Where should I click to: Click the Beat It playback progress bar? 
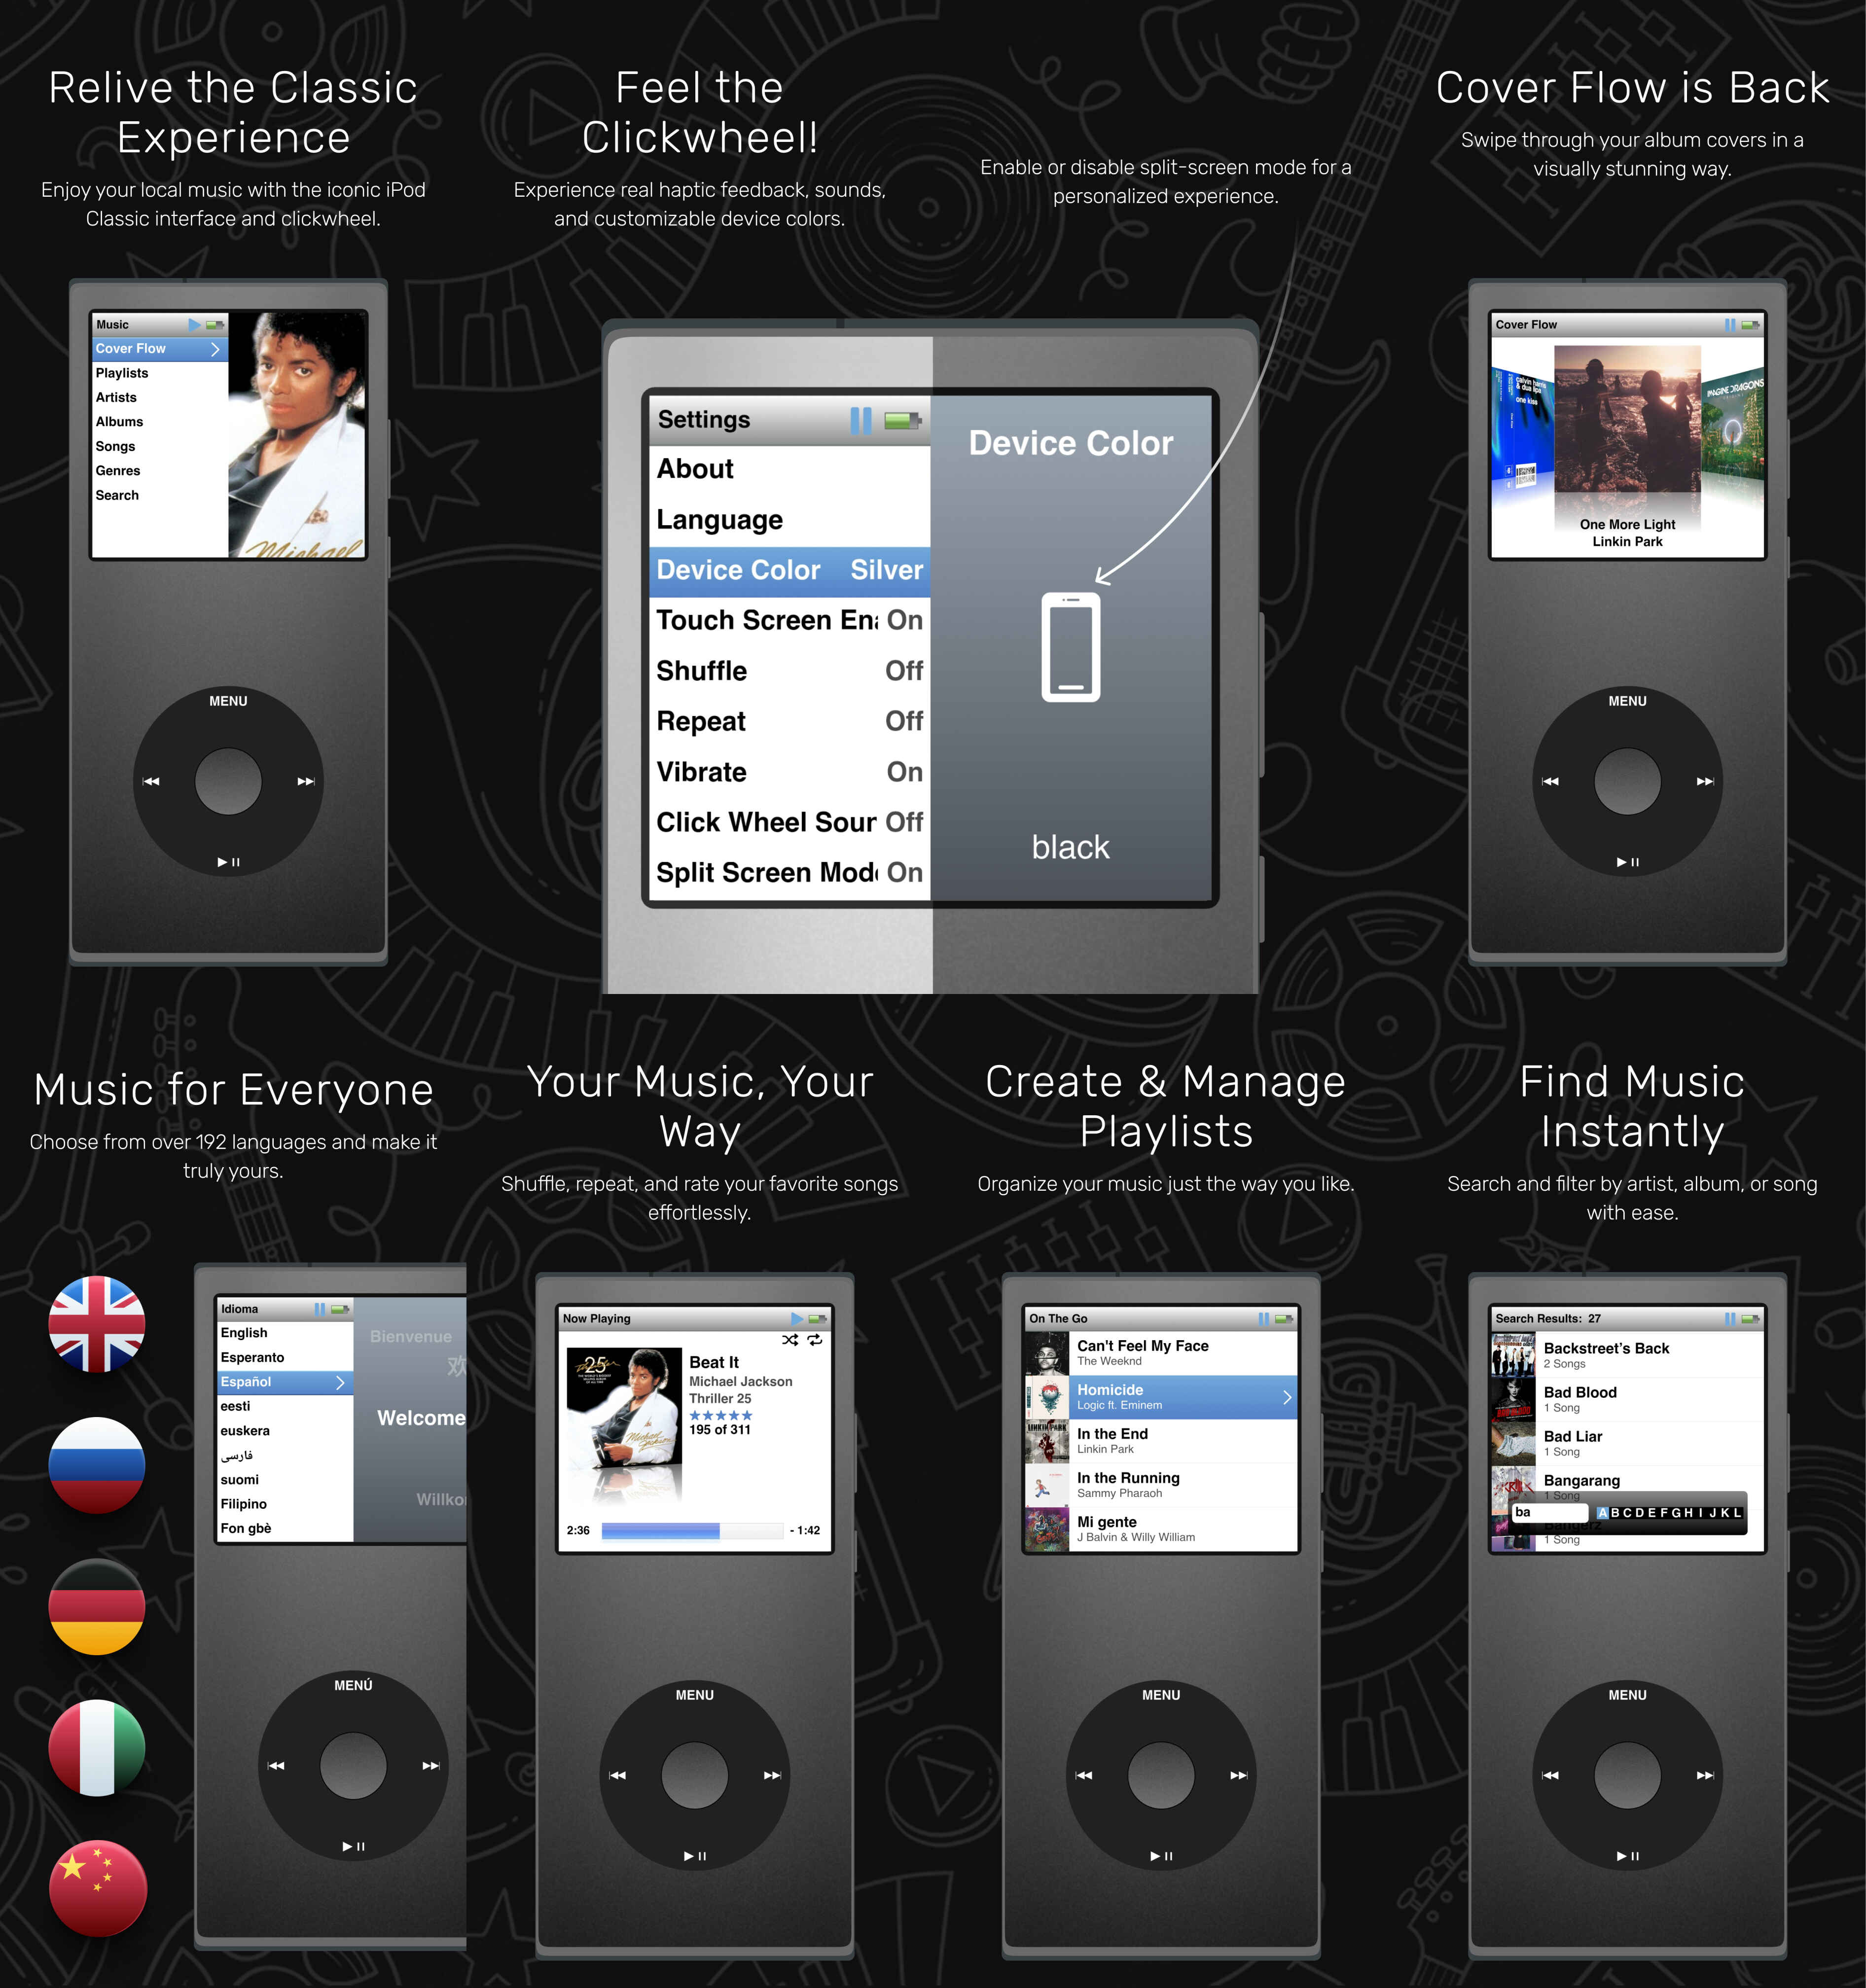(692, 1530)
